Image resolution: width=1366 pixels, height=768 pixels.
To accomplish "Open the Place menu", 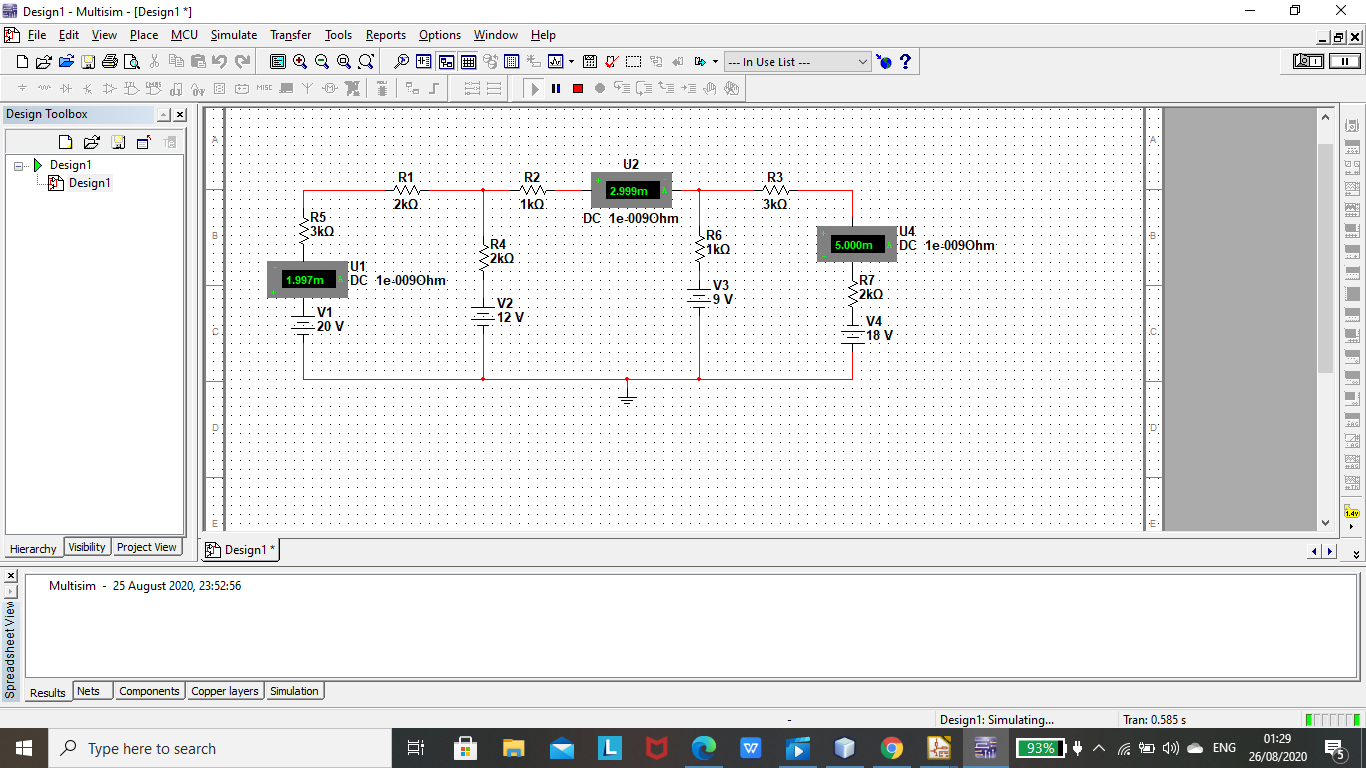I will (x=144, y=35).
